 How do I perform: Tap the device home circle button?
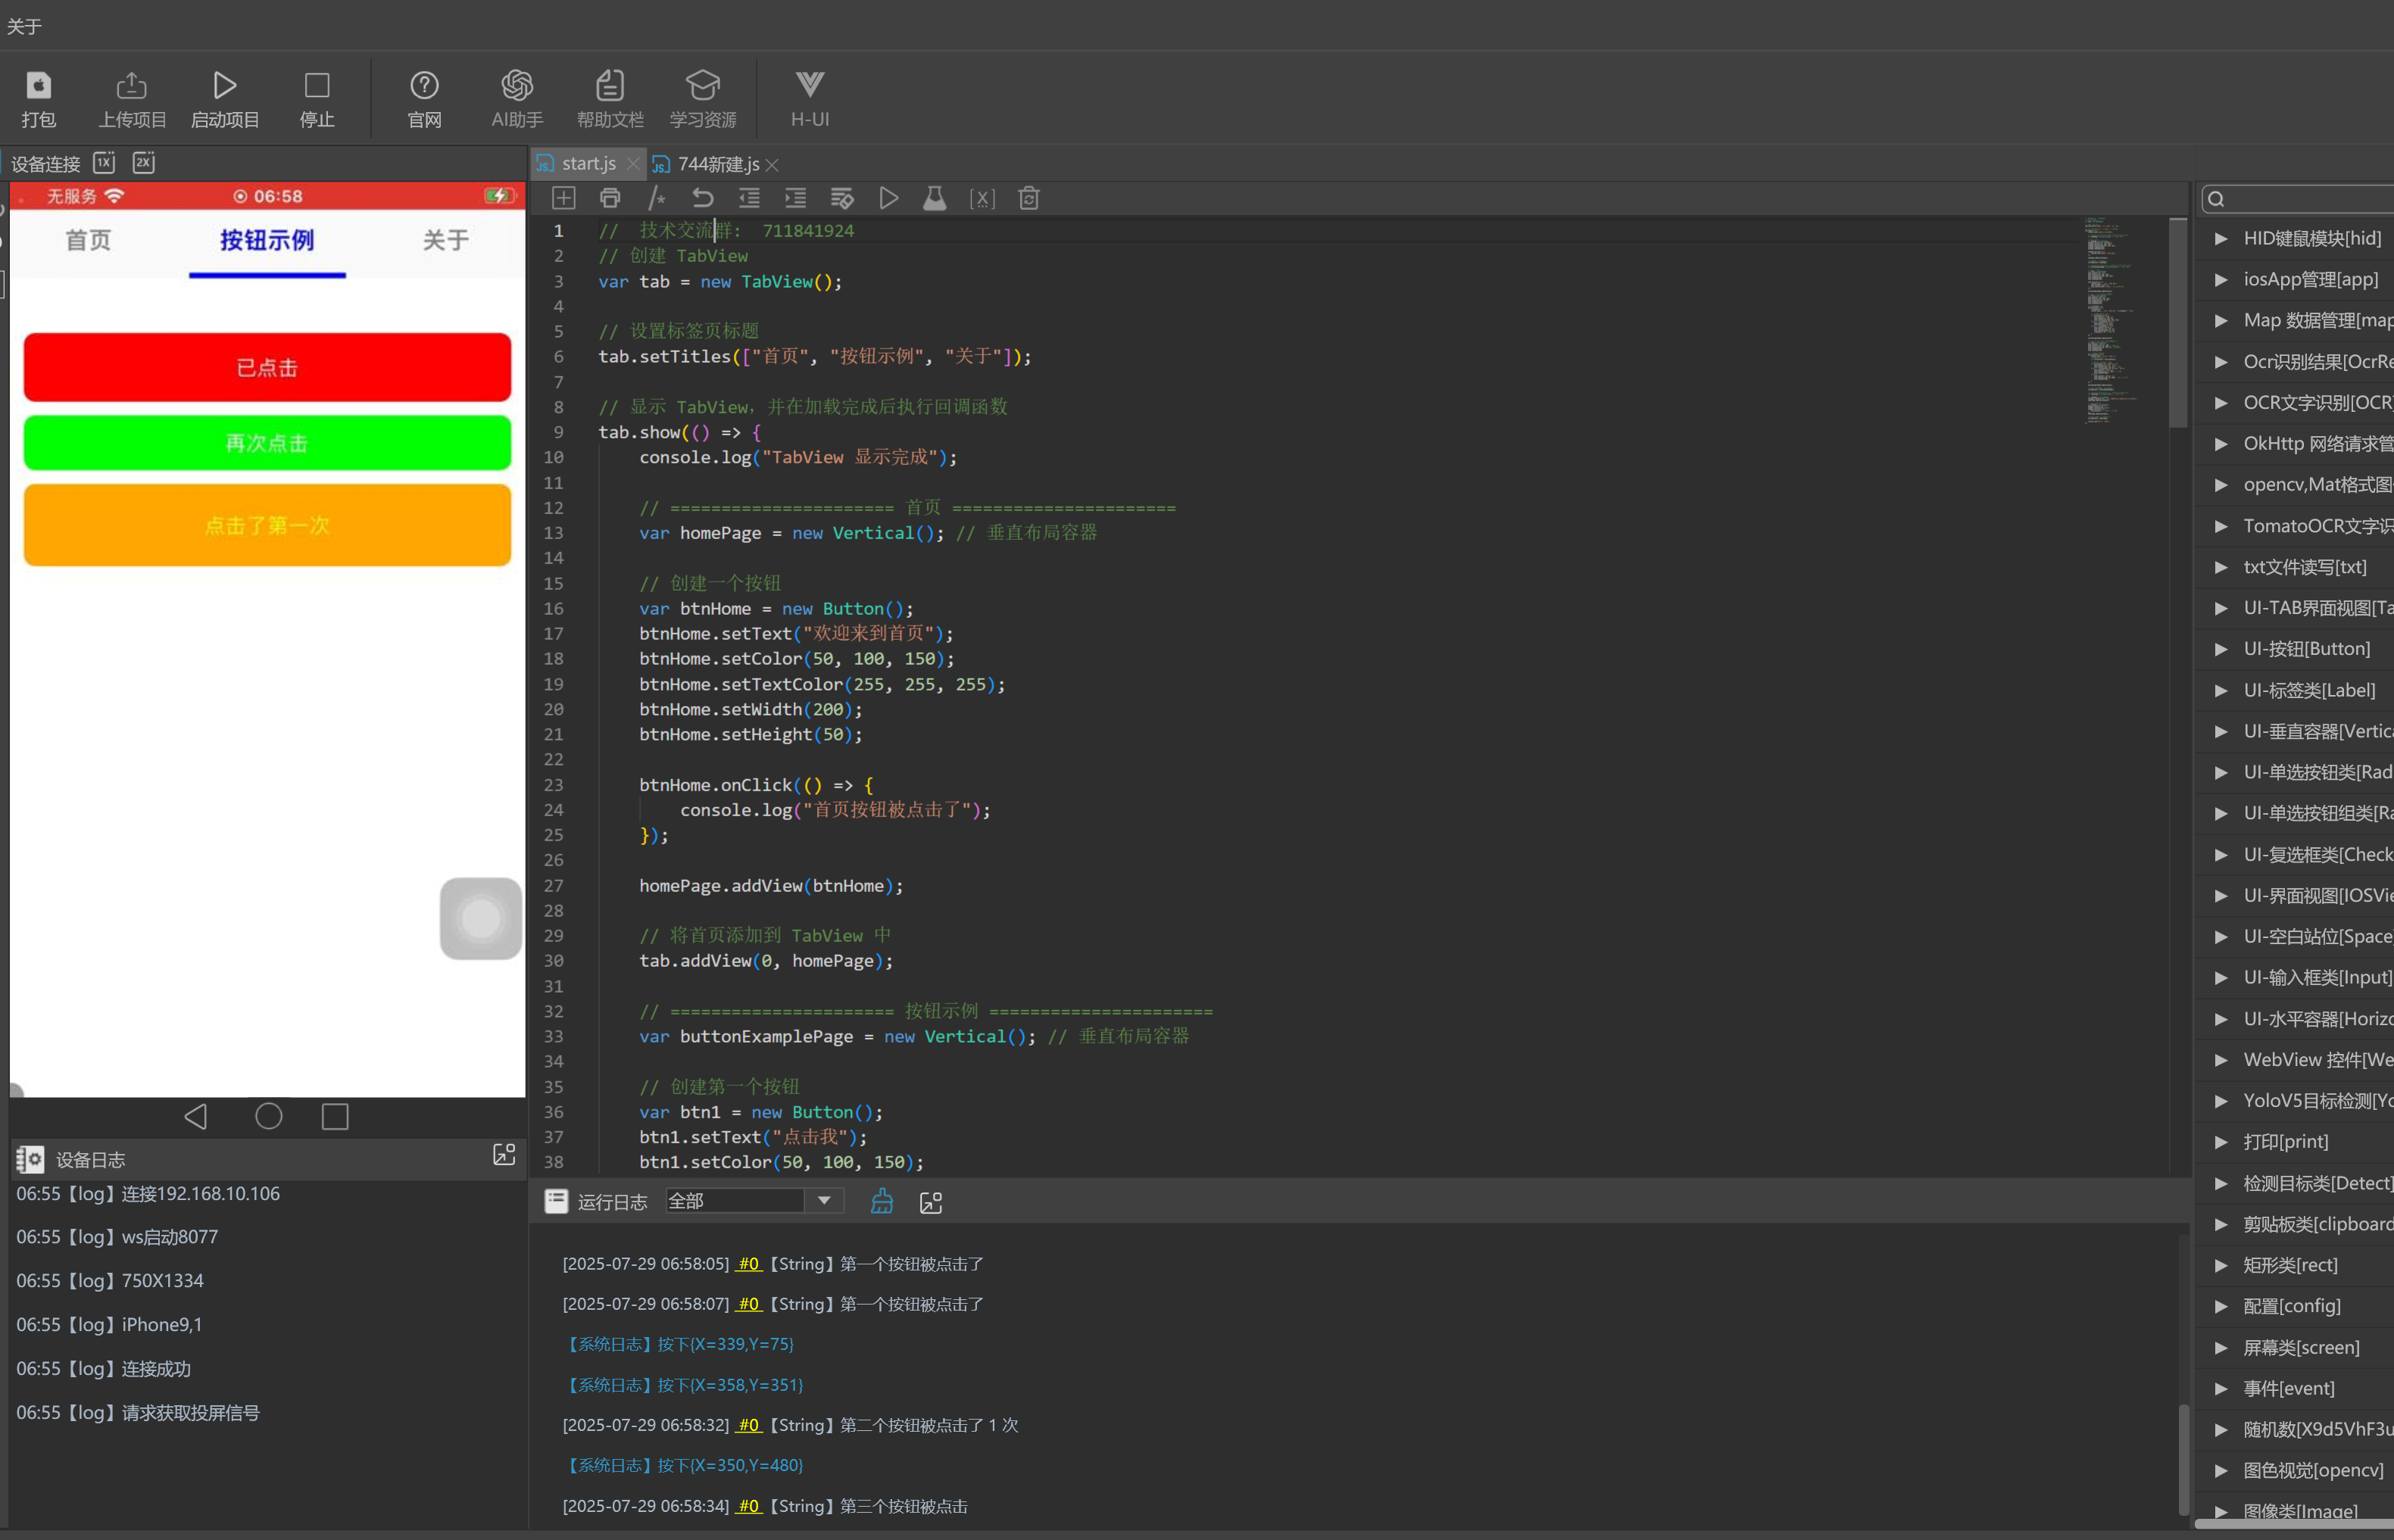pyautogui.click(x=268, y=1116)
